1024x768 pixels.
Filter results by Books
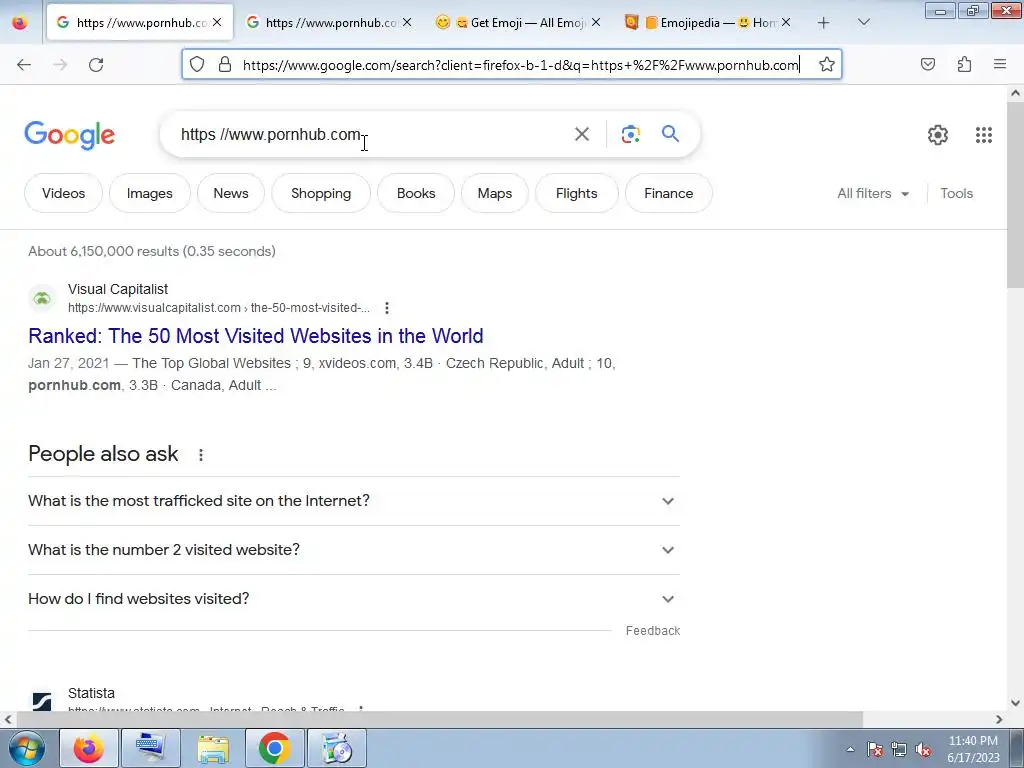point(416,193)
